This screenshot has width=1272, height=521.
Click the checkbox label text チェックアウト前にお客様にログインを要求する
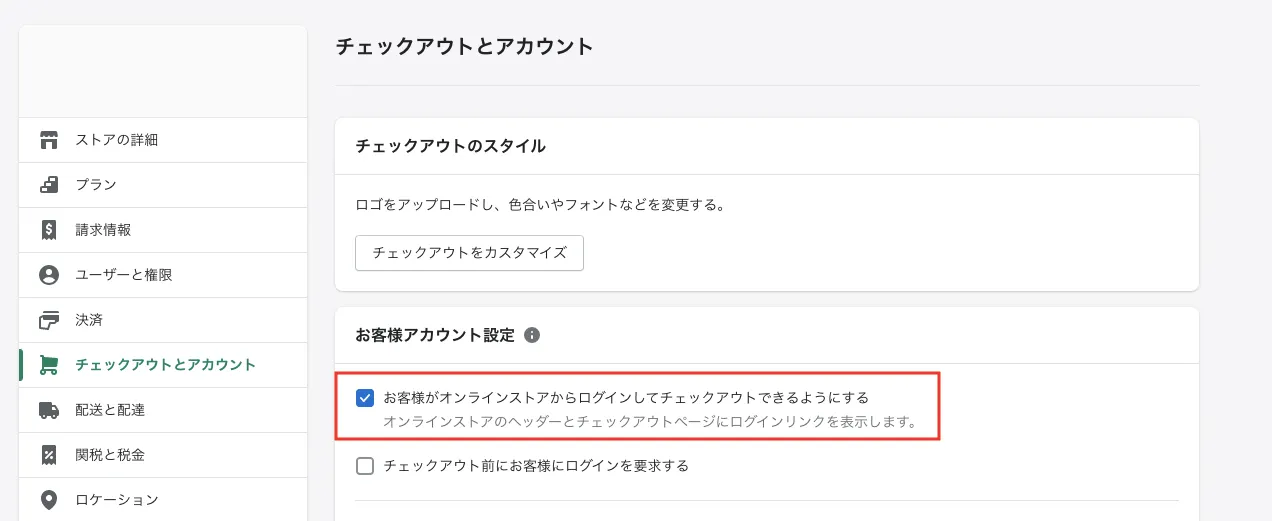click(x=536, y=466)
